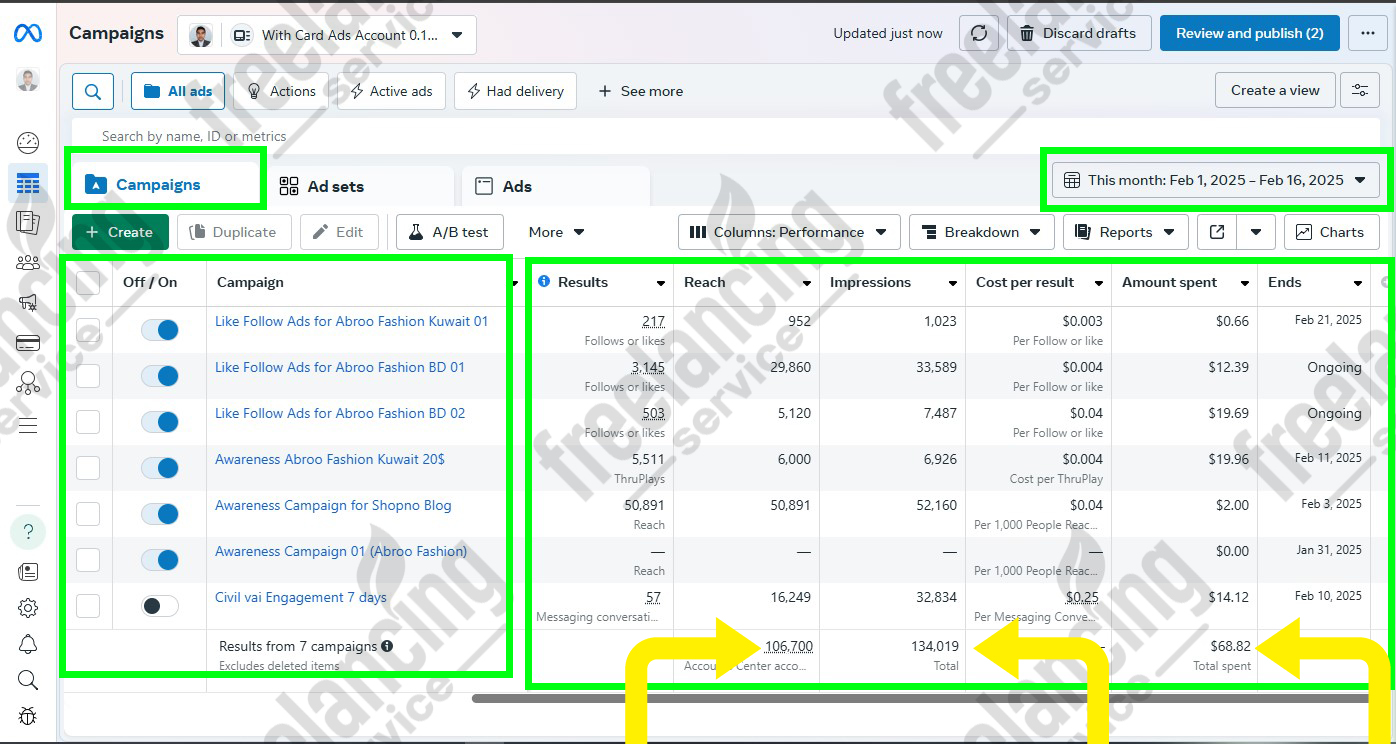
Task: Click the sidebar profile avatar
Action: tap(28, 80)
